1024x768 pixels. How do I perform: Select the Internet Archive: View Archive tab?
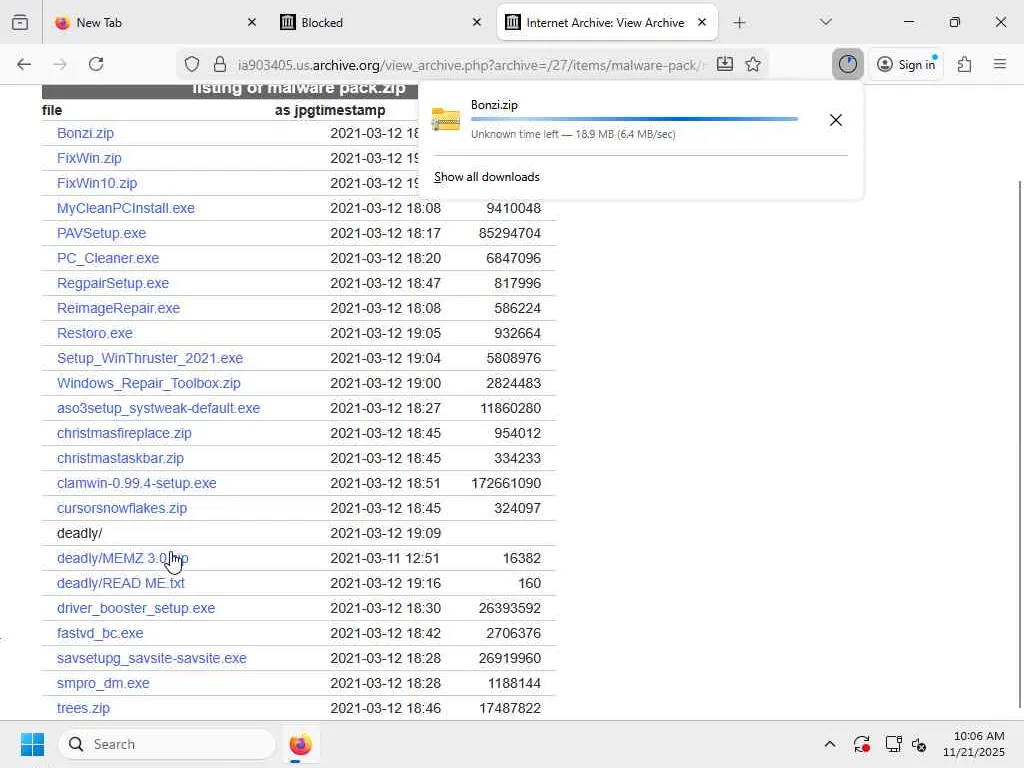coord(607,22)
